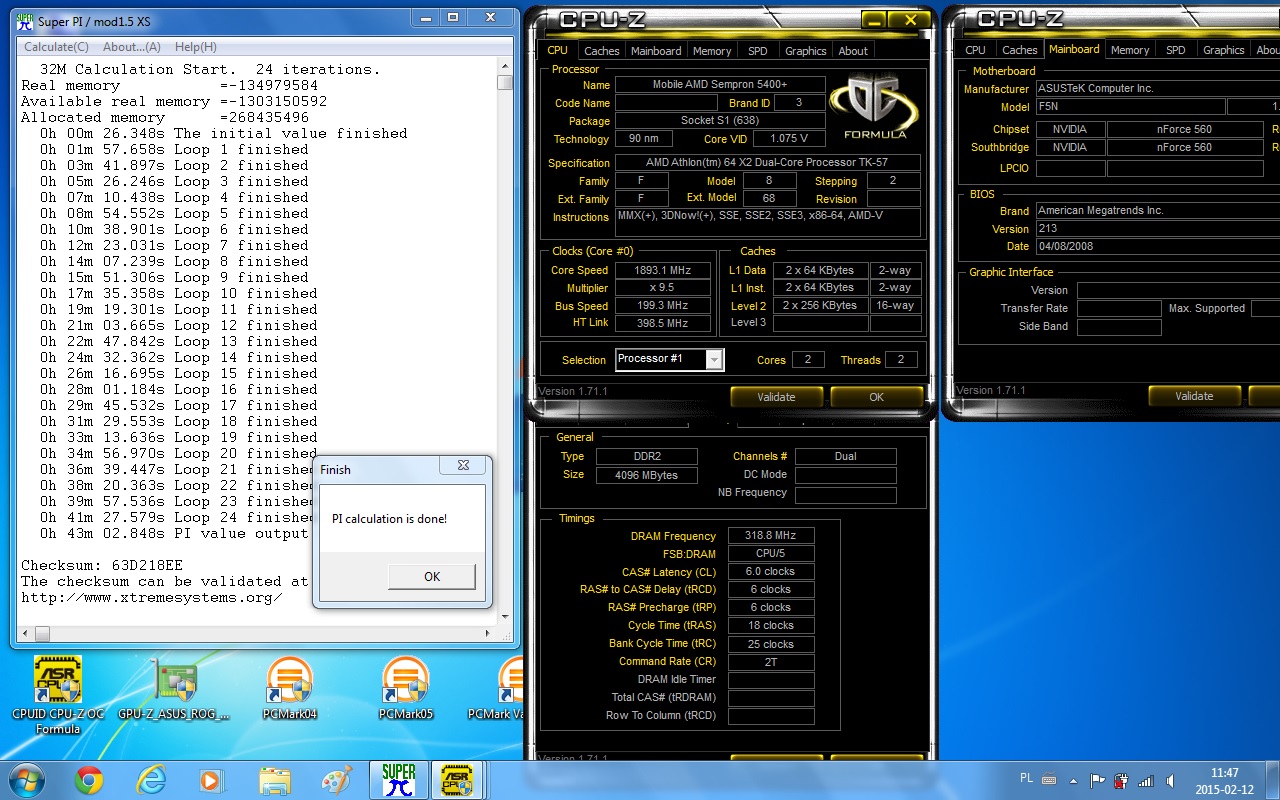Click the Memory Size value 4096 MBytes

coord(649,475)
